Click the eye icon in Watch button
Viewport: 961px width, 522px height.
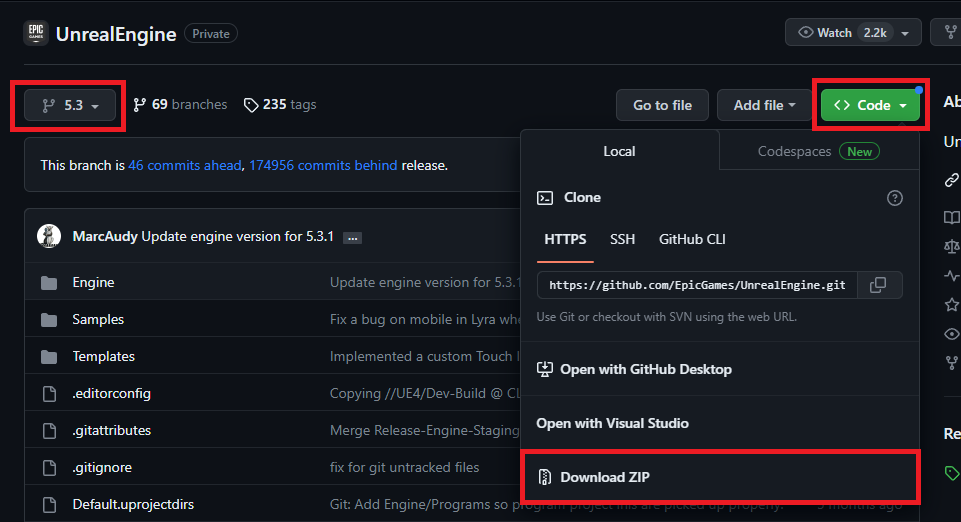coord(805,32)
